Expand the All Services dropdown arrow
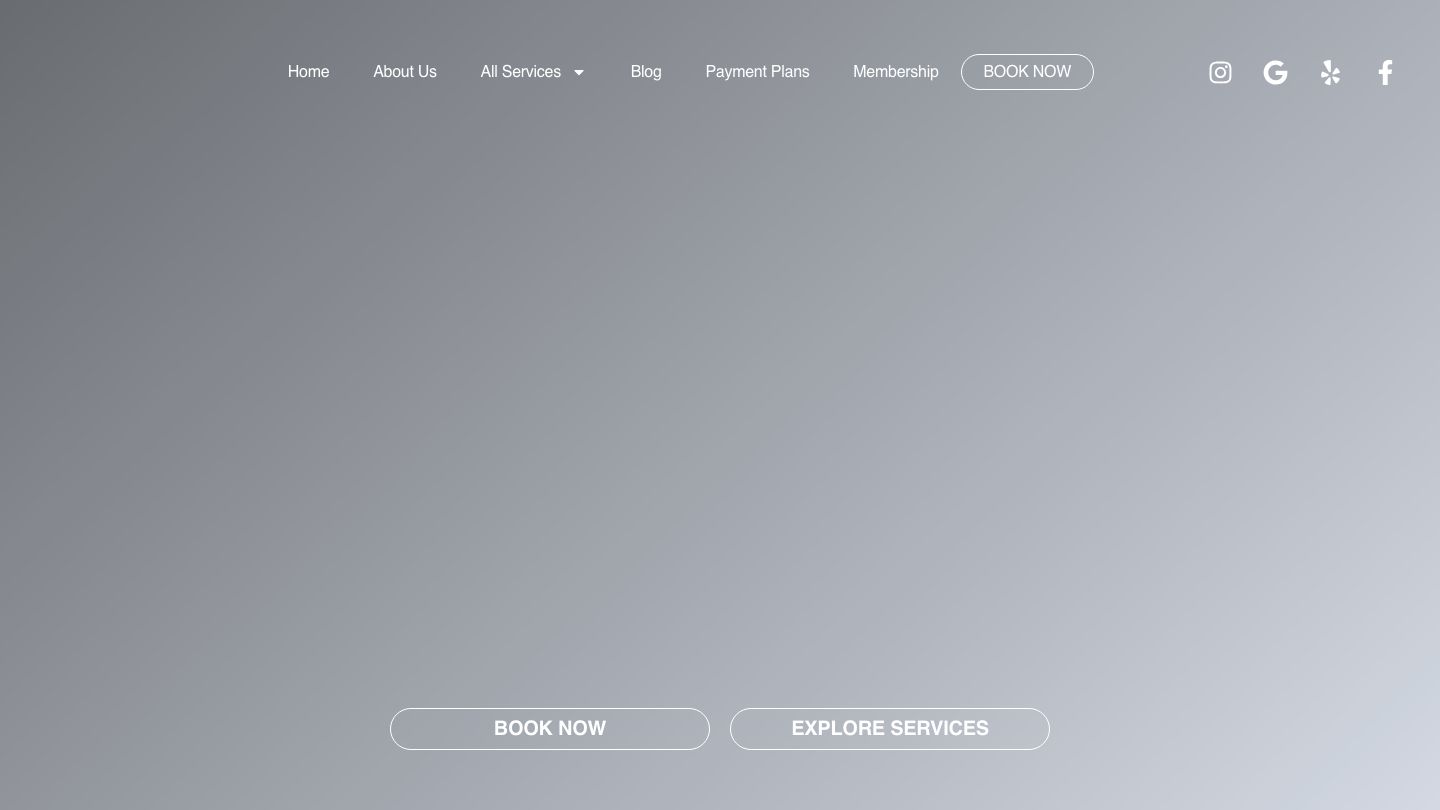 (x=578, y=72)
